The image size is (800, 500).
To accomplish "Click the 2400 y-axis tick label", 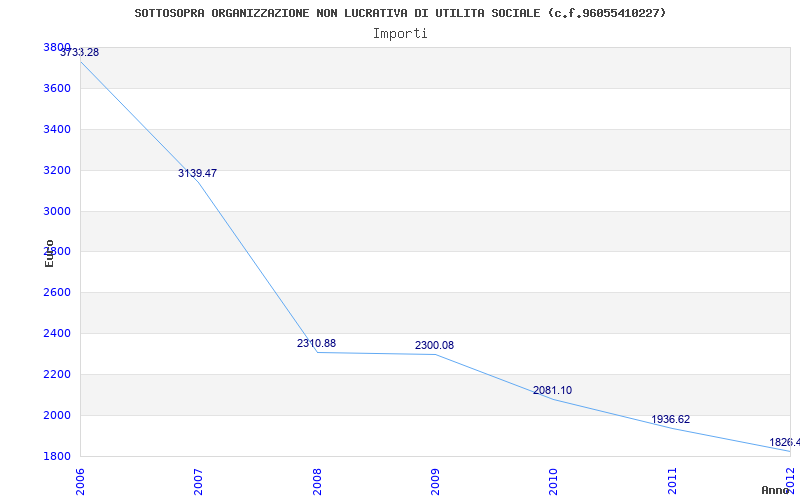I will click(57, 333).
